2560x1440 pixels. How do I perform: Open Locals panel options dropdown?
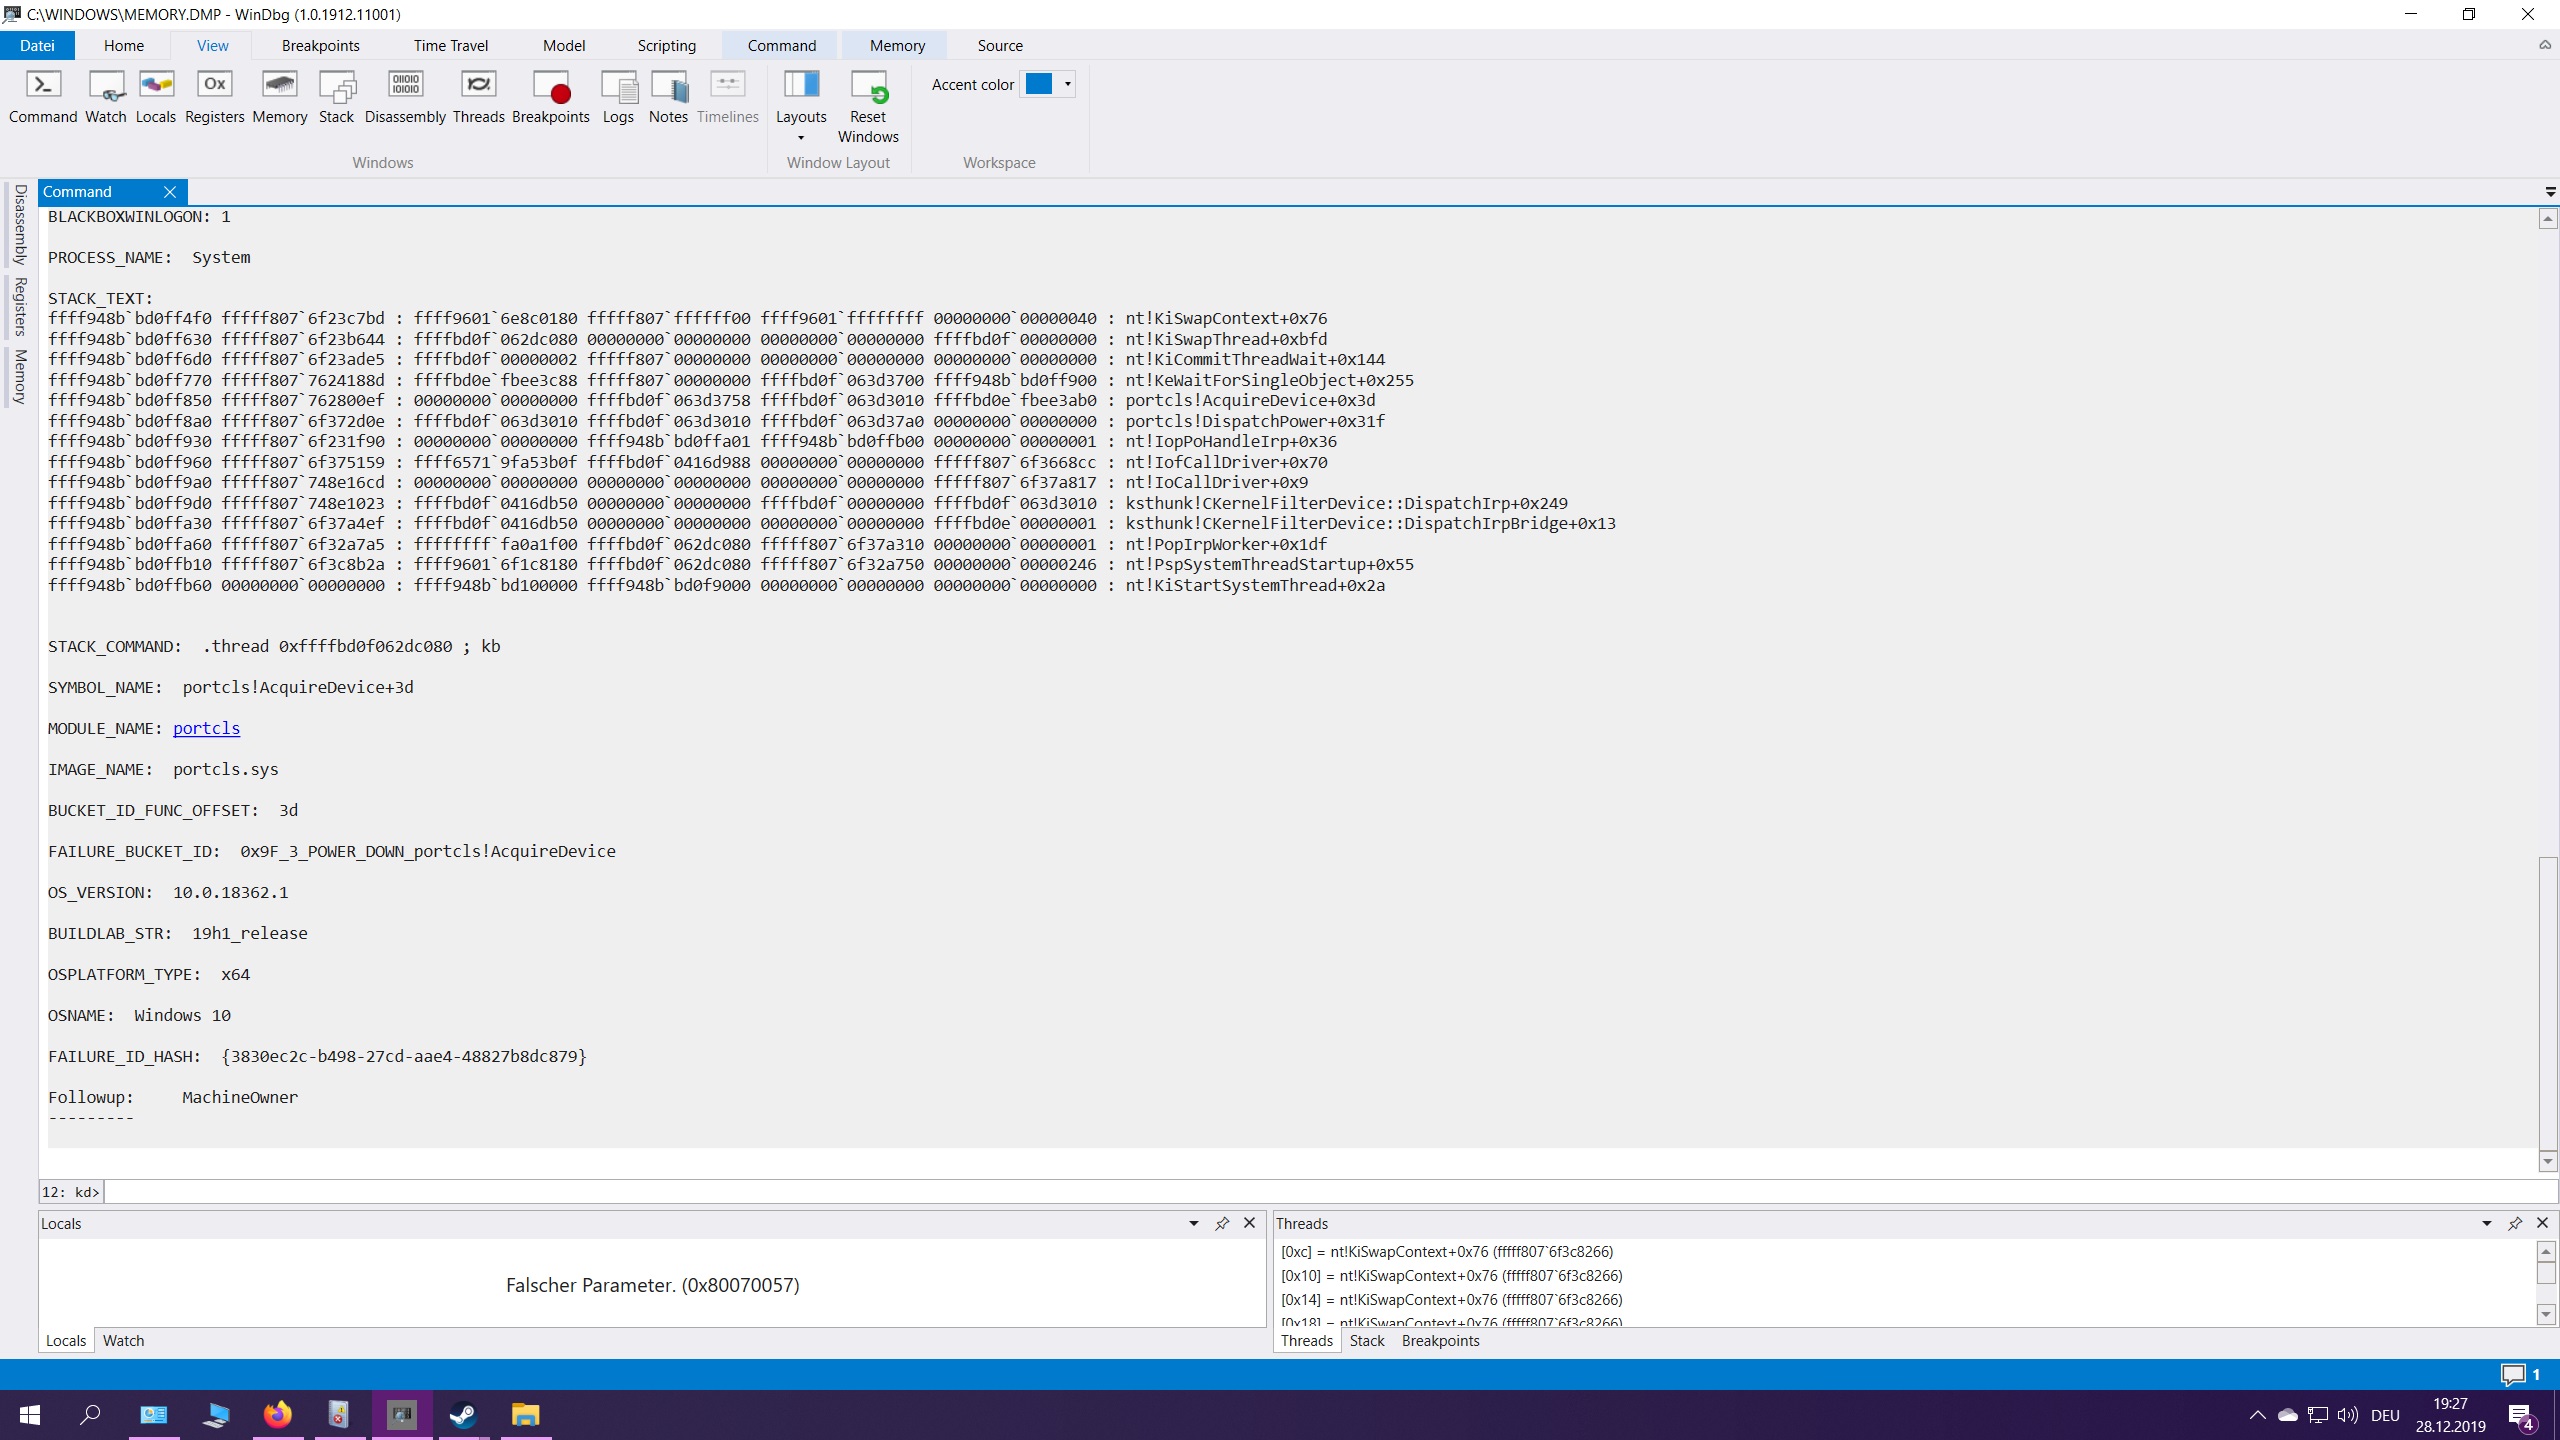point(1193,1223)
